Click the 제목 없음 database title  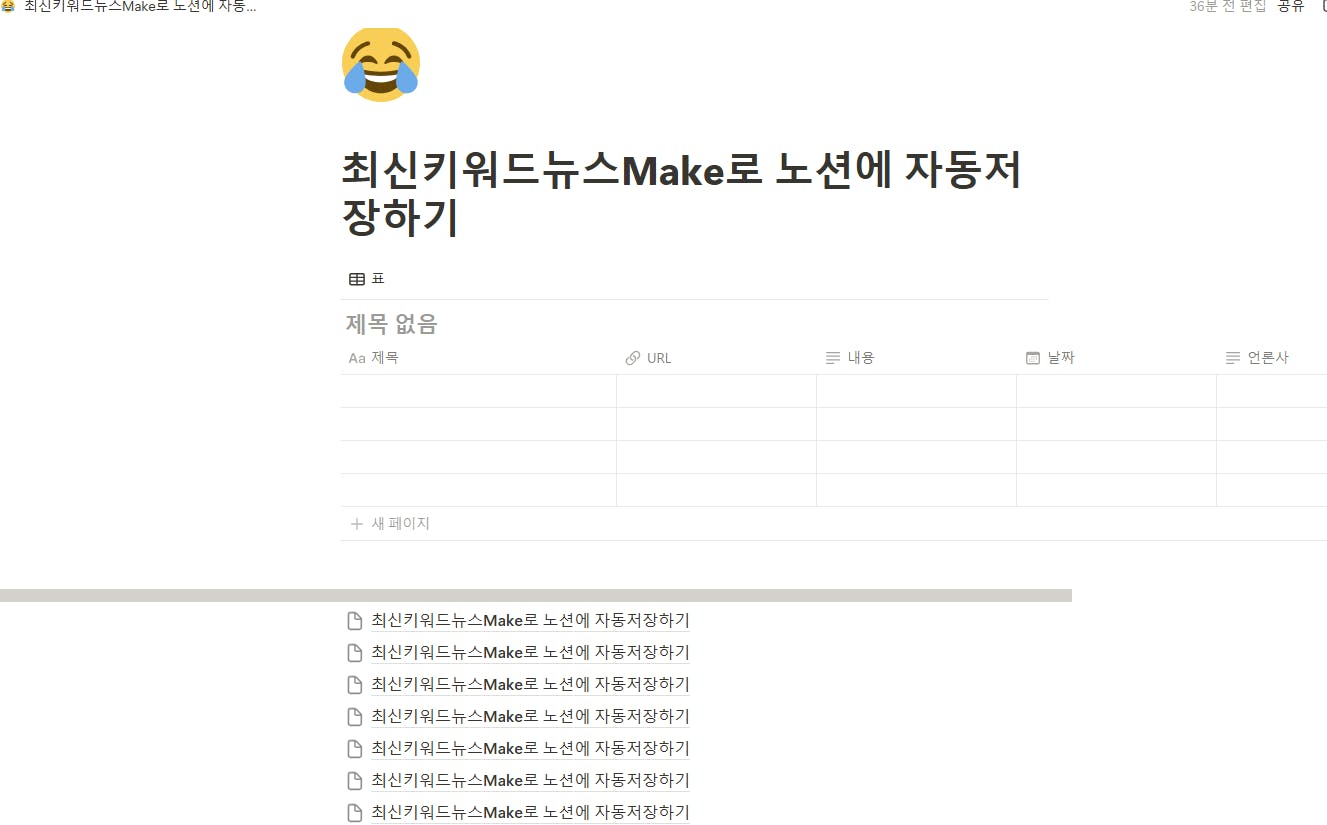[x=392, y=324]
